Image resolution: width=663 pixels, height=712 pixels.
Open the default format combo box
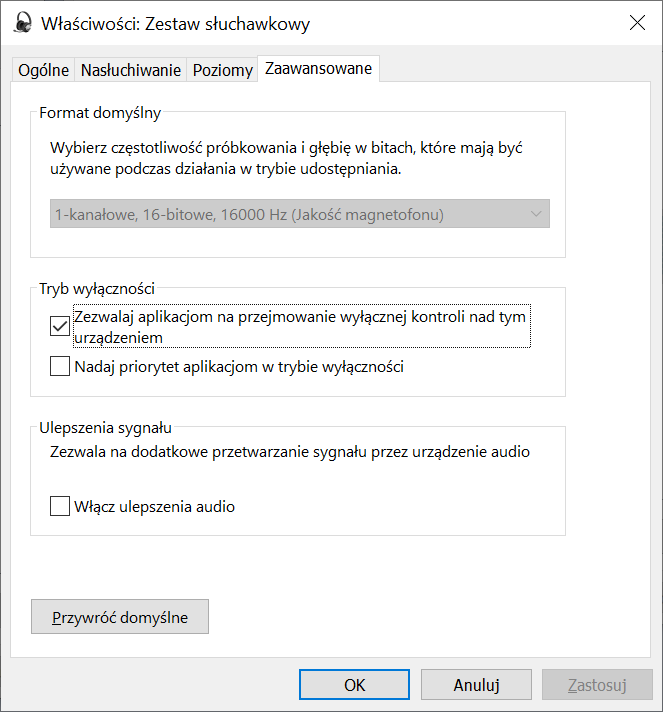click(x=300, y=214)
